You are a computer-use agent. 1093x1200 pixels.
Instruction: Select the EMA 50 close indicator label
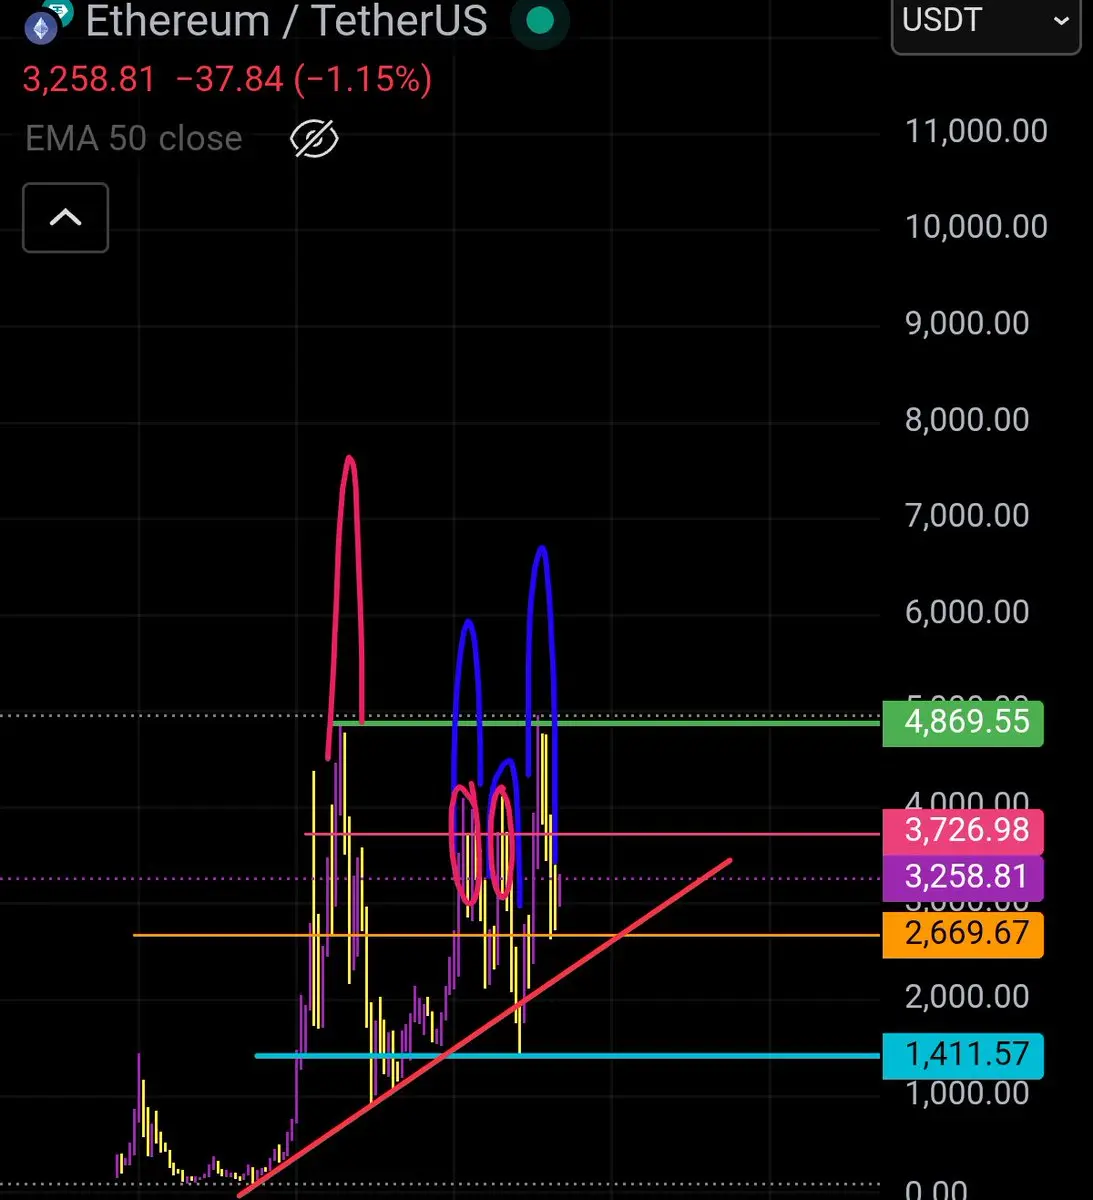pos(134,139)
